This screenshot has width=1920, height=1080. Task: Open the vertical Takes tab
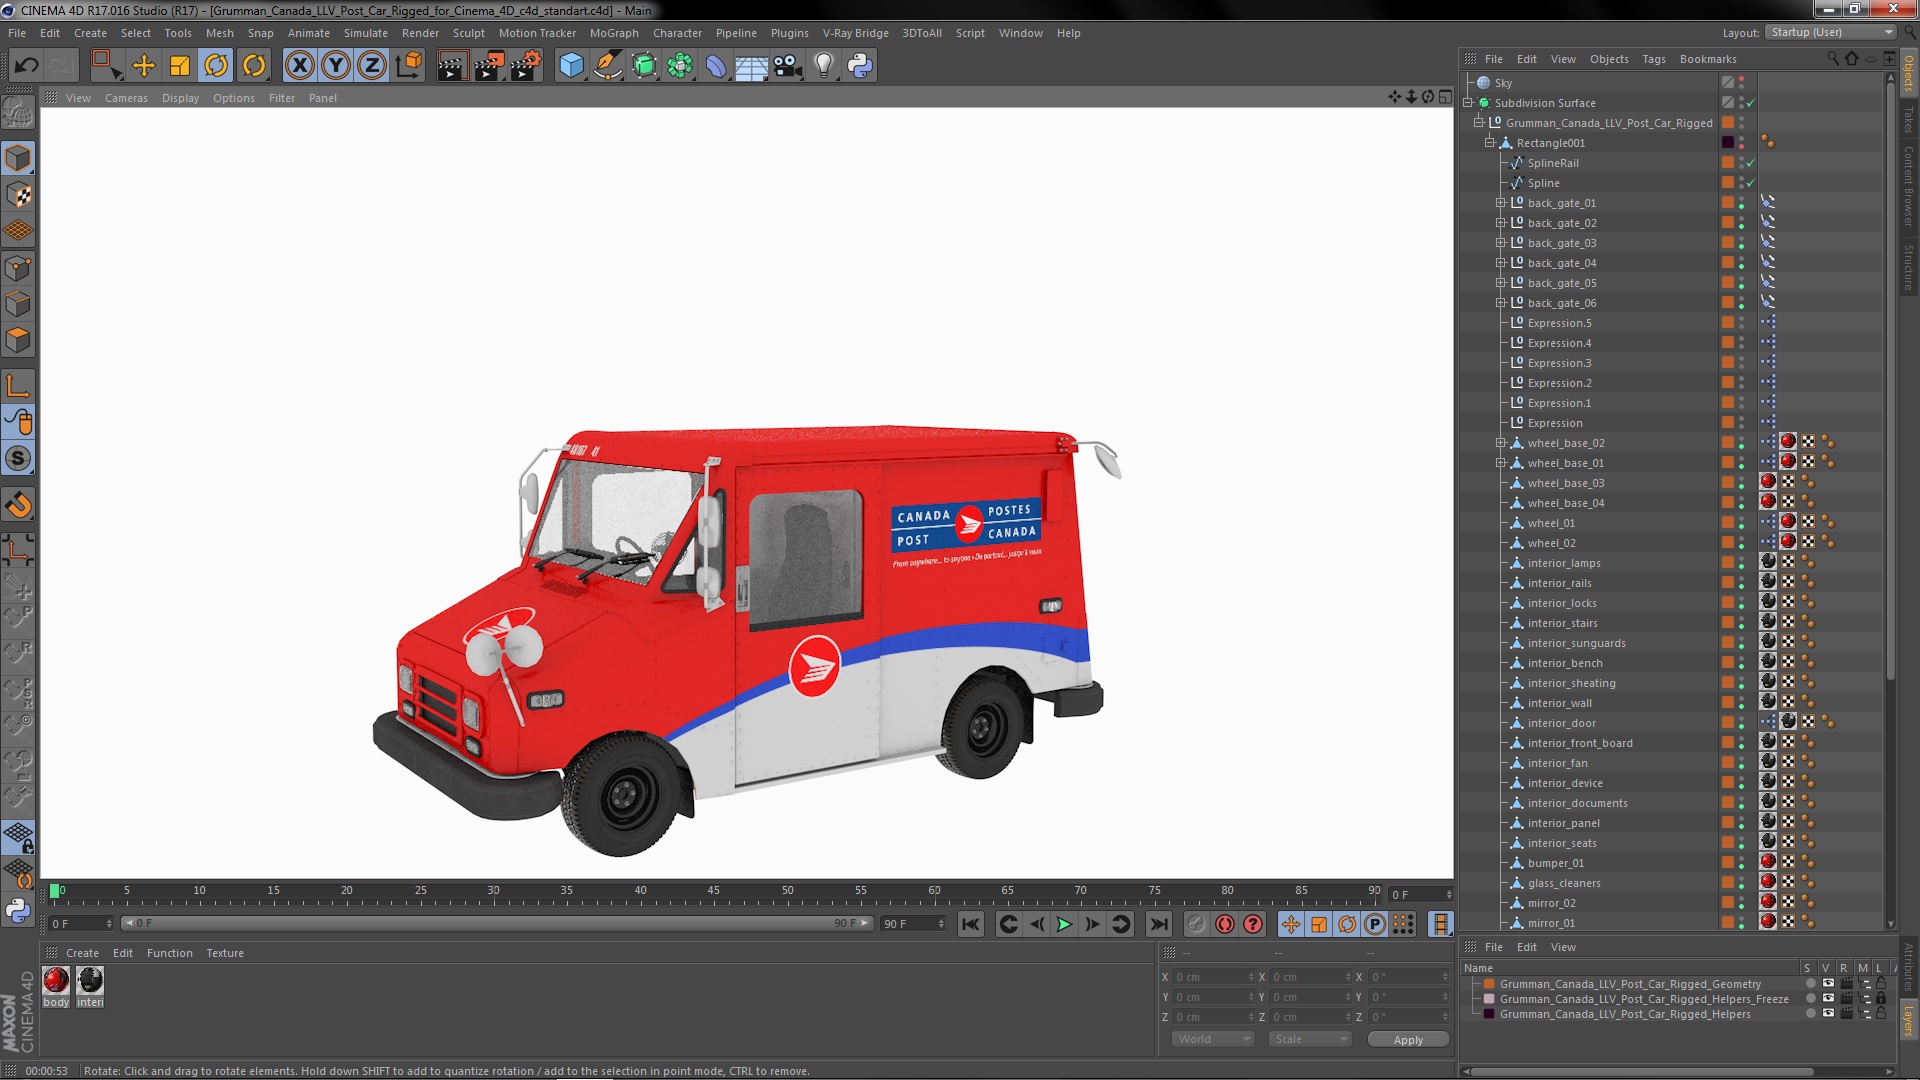click(x=1908, y=120)
